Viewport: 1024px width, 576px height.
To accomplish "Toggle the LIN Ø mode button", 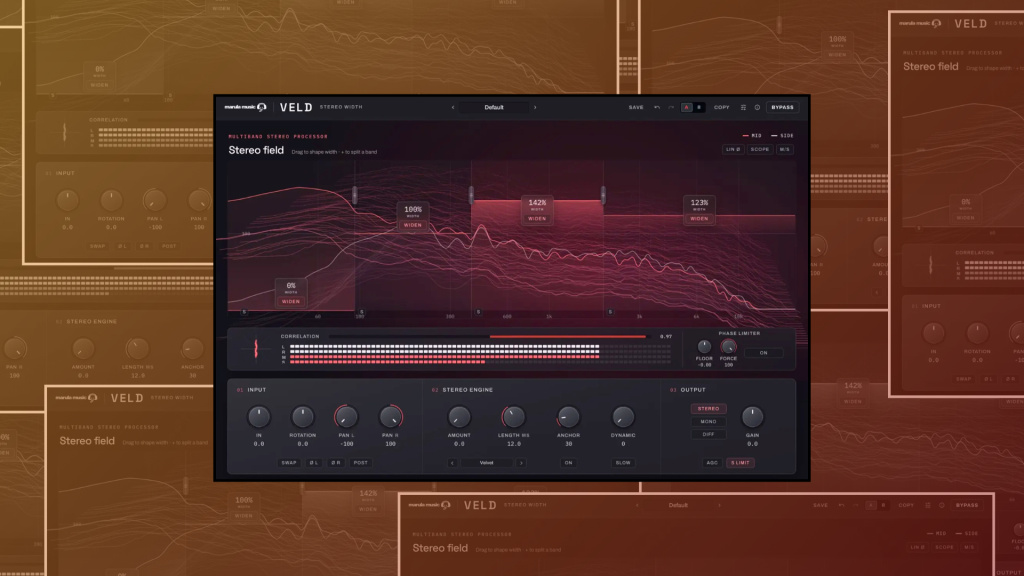I will click(733, 150).
